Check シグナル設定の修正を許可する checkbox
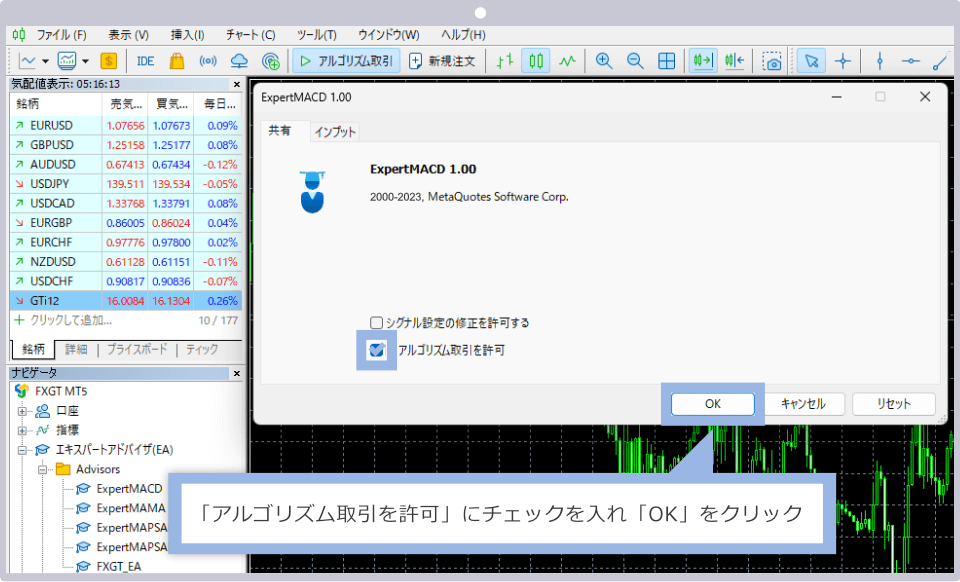The width and height of the screenshot is (960, 582). click(376, 323)
